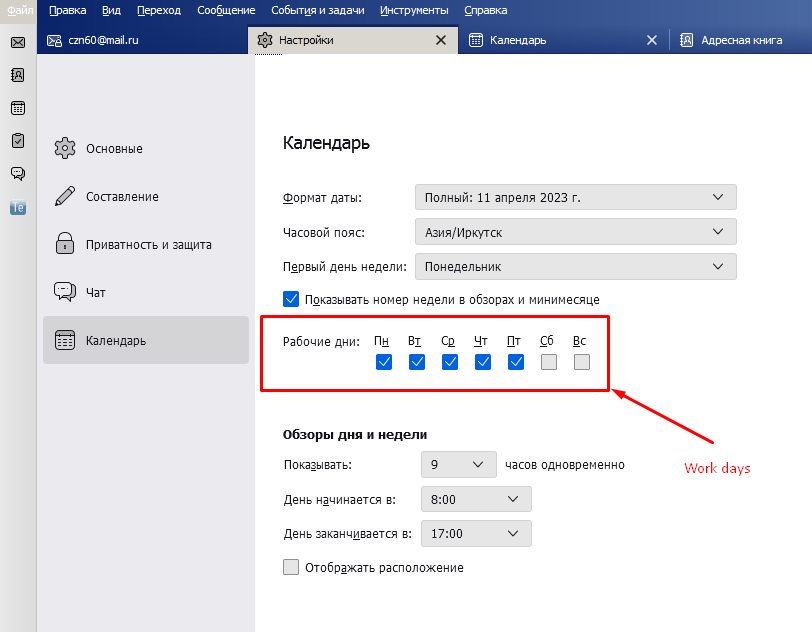Enable the Сб work day checkbox
The image size is (812, 632).
pos(549,362)
